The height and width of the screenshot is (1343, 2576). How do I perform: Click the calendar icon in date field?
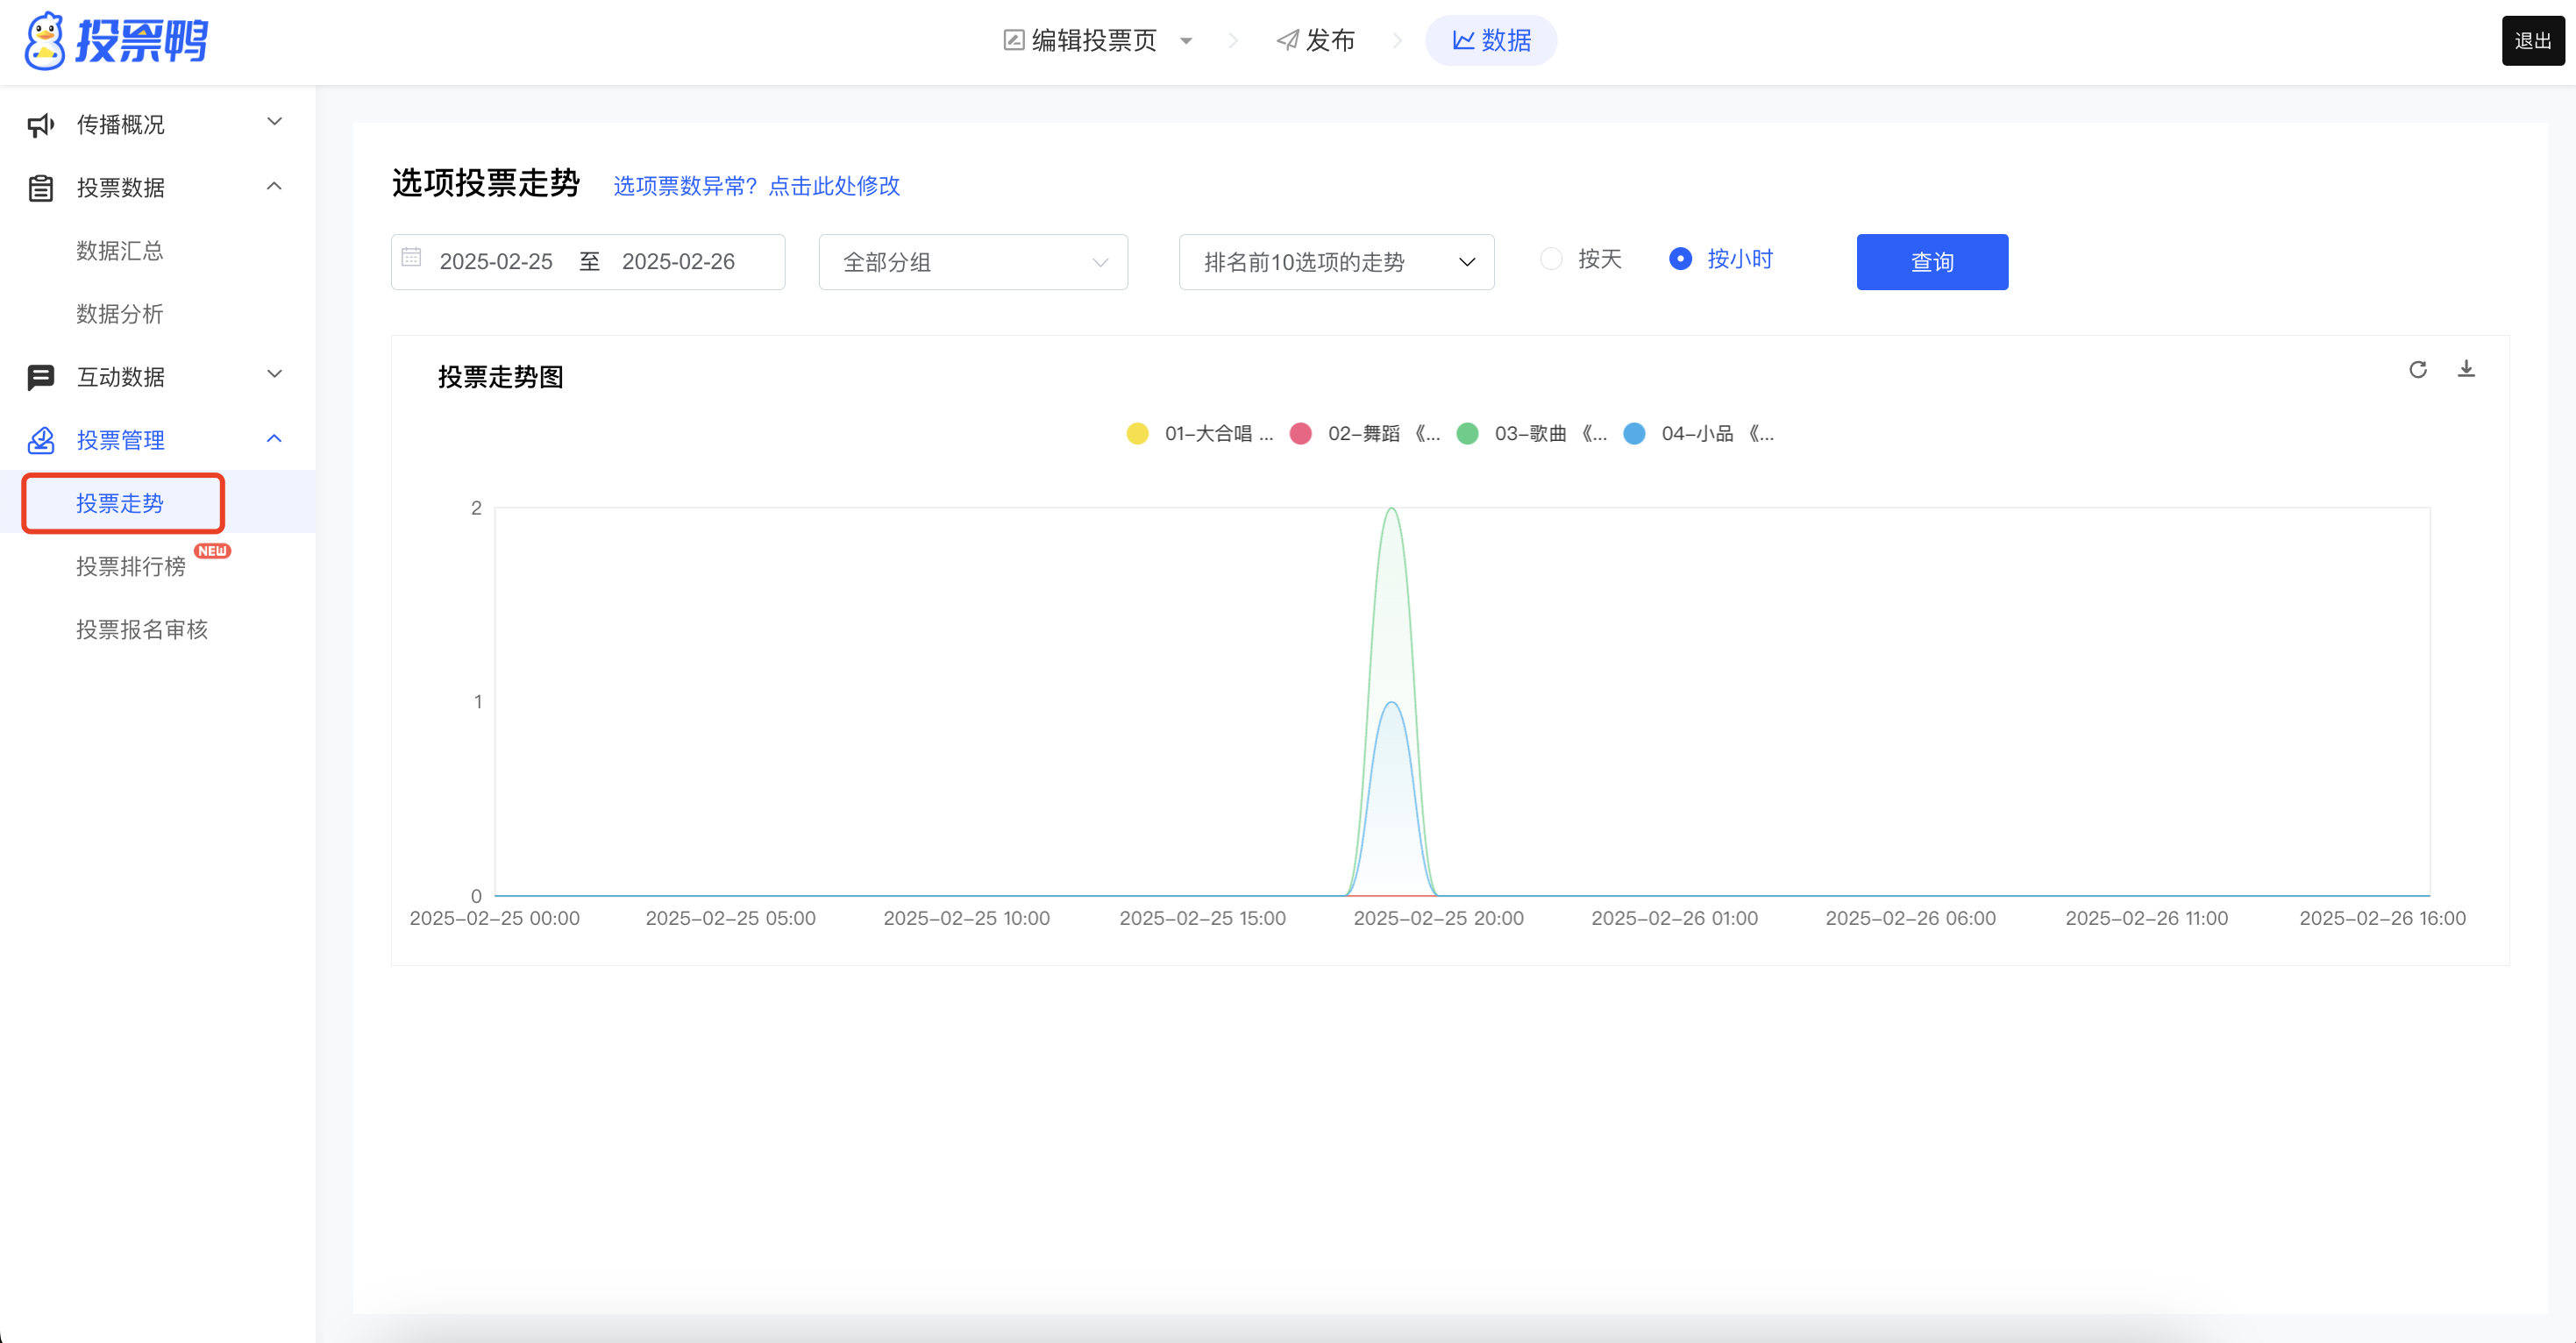click(x=411, y=258)
